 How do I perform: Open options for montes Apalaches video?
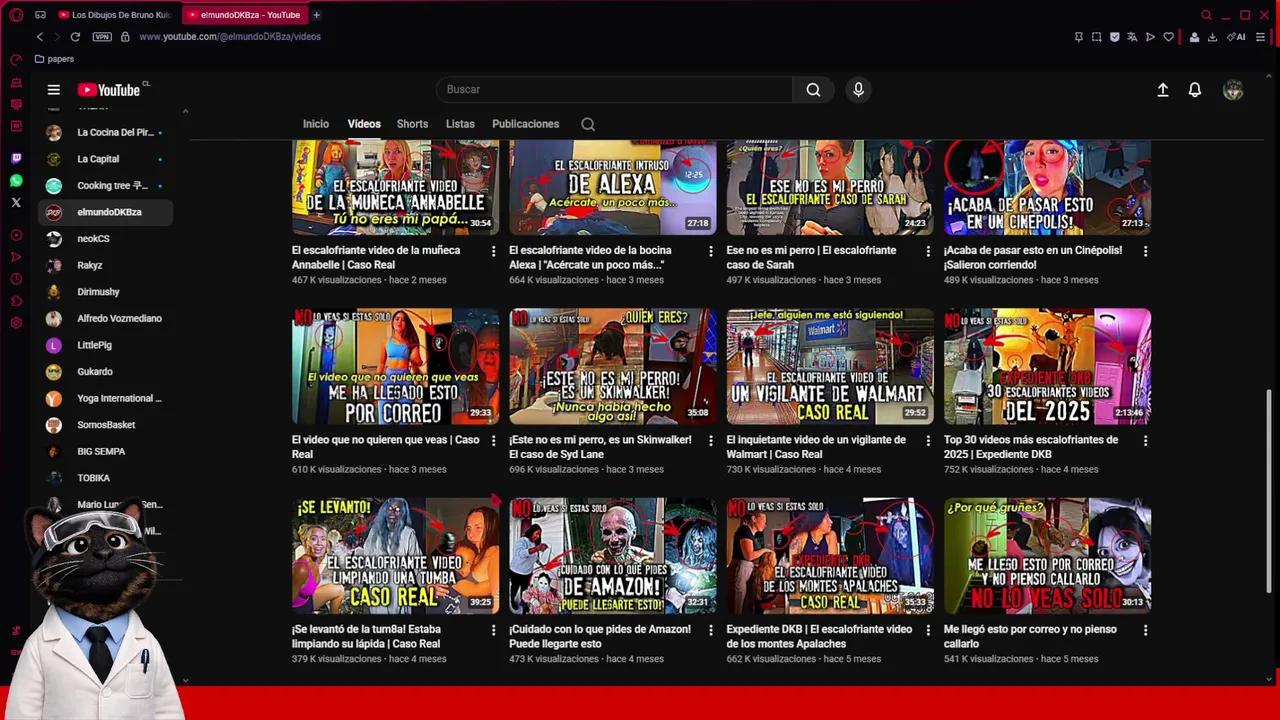click(x=928, y=630)
